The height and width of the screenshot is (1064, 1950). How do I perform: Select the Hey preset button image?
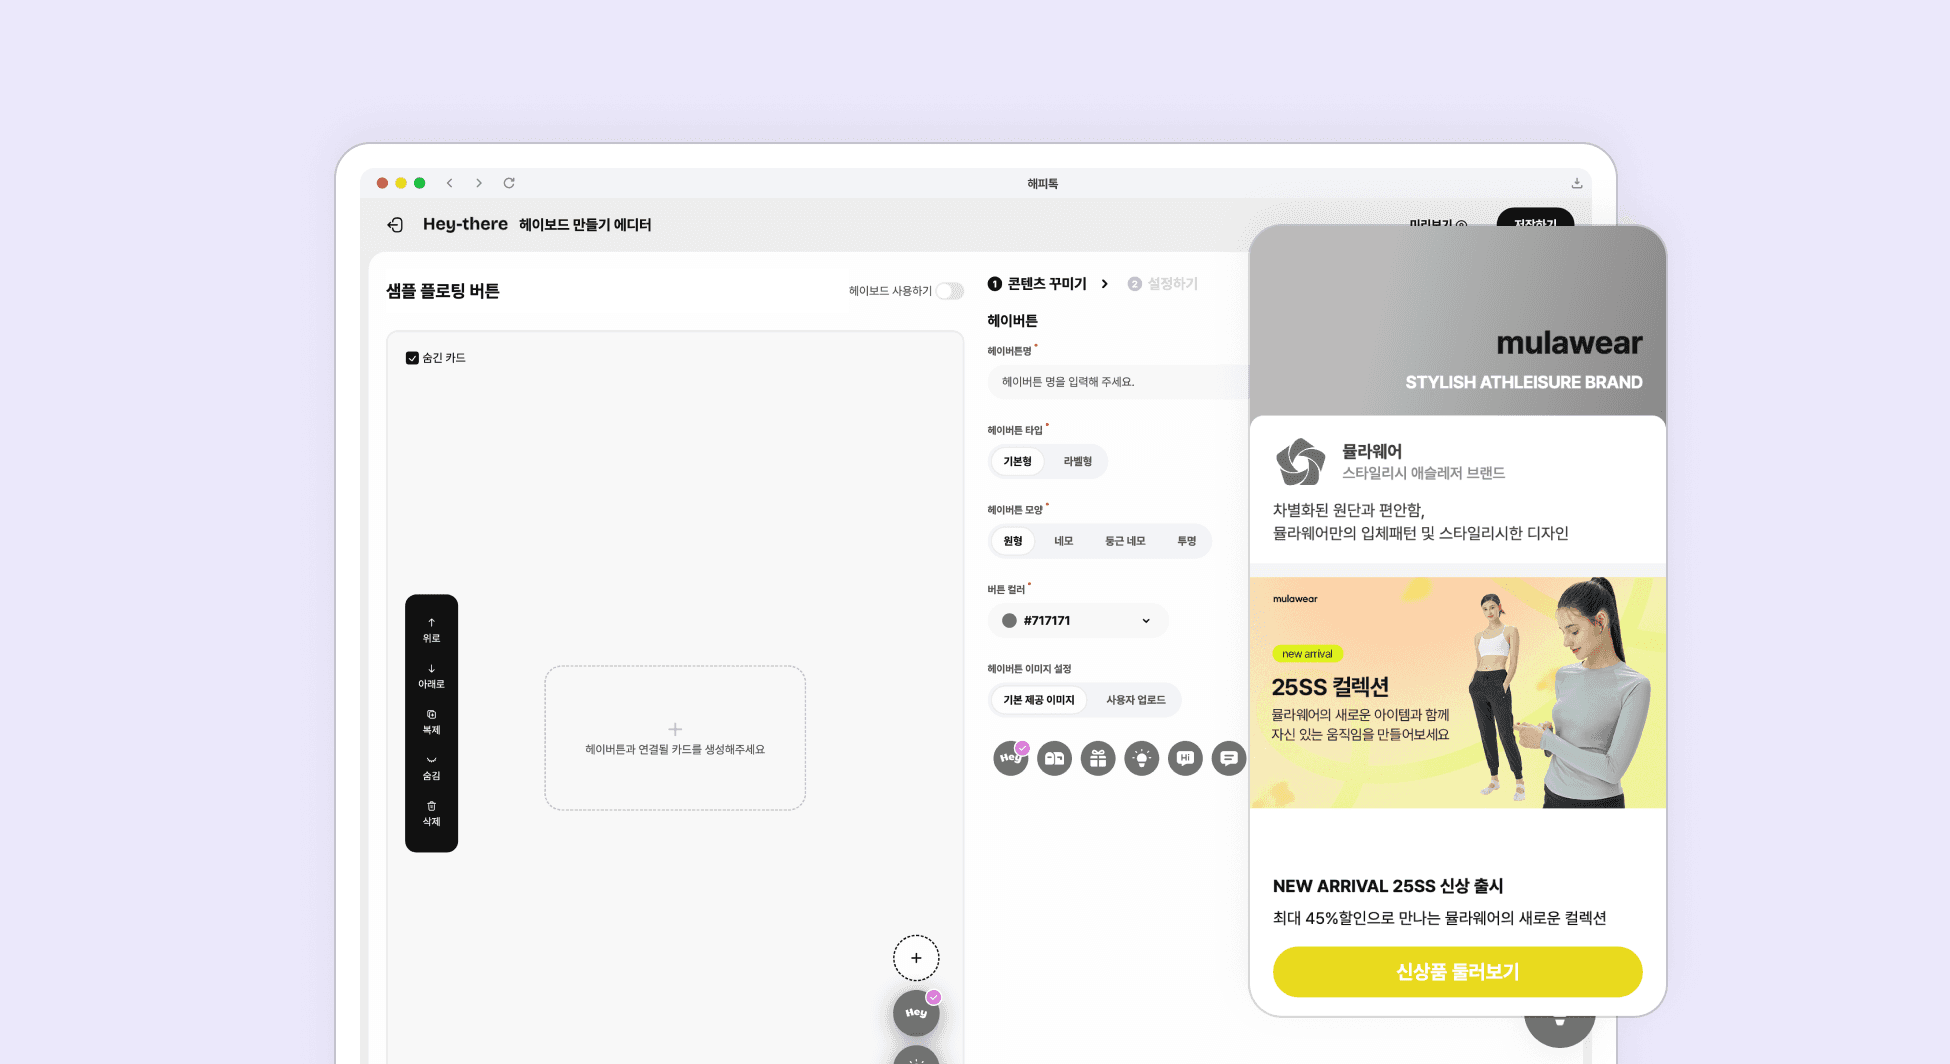1011,758
